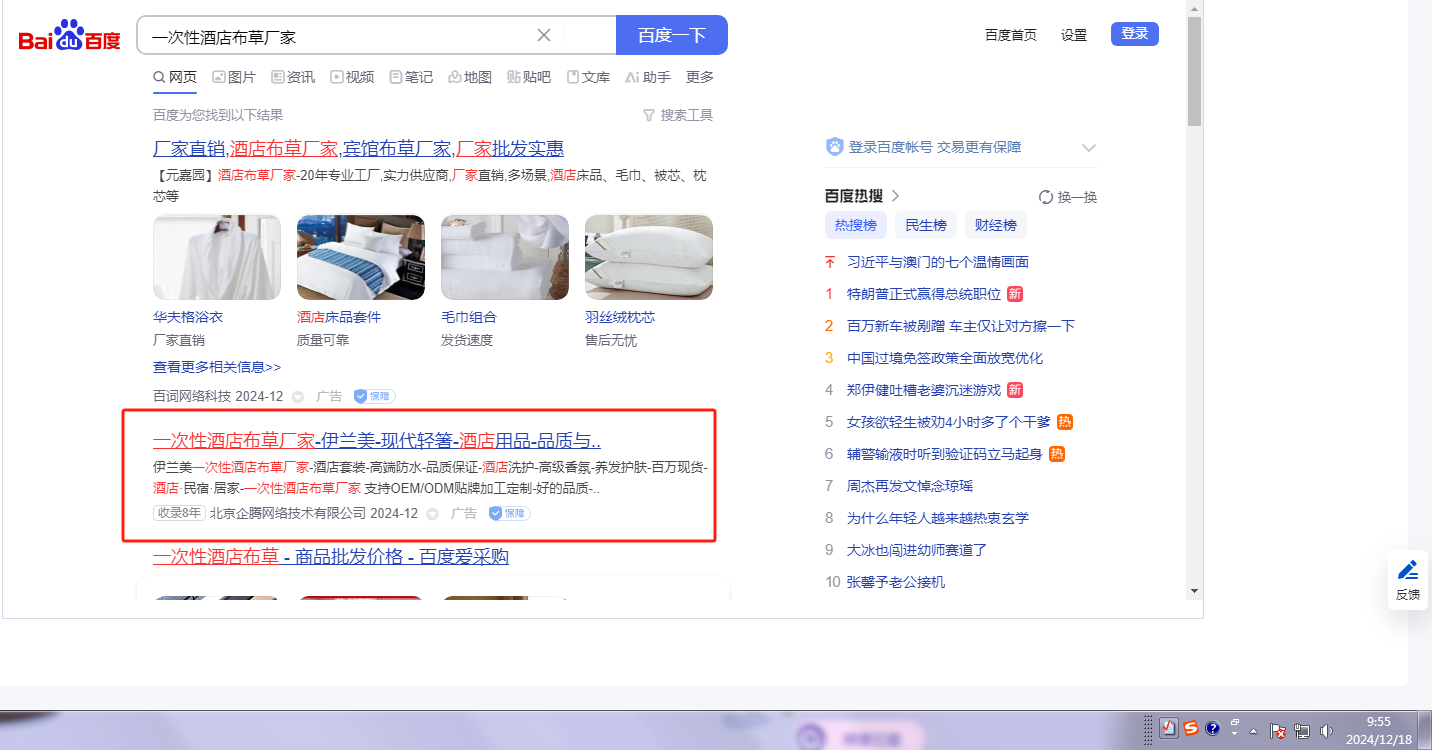Click the 登录 button
Image resolution: width=1432 pixels, height=750 pixels.
click(x=1135, y=34)
